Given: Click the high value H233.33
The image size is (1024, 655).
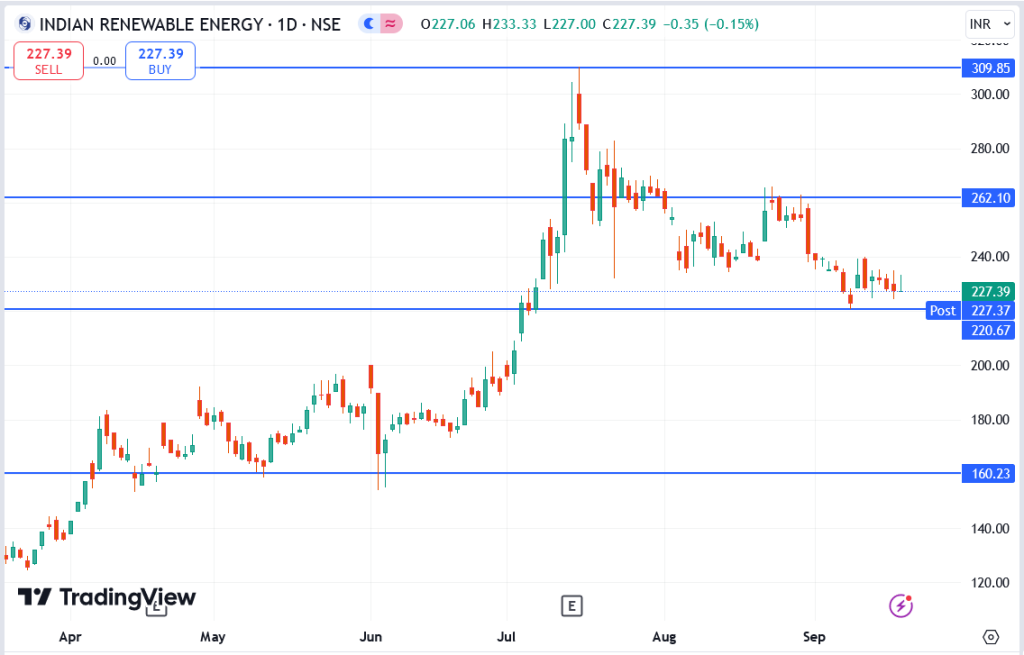Looking at the screenshot, I should pyautogui.click(x=509, y=25).
